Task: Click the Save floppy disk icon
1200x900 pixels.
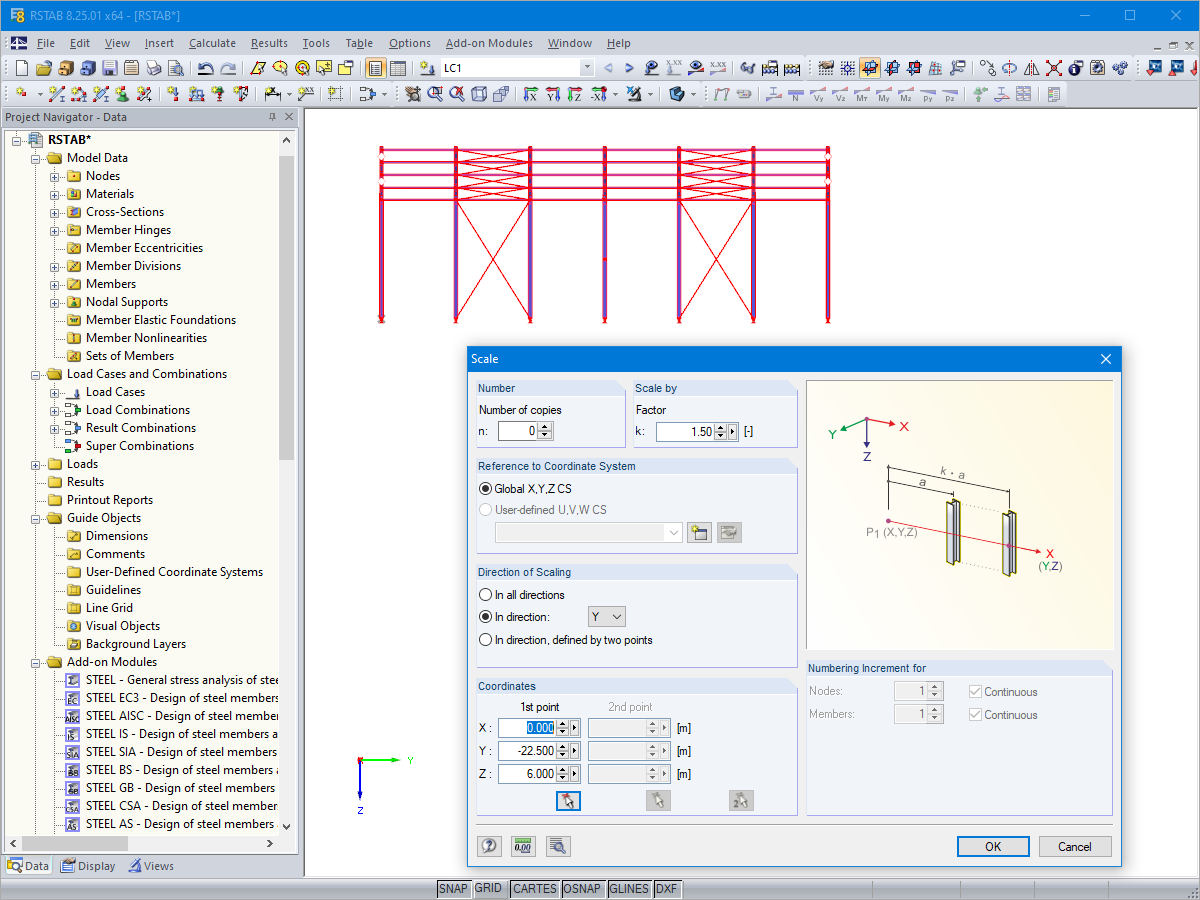Action: click(x=109, y=68)
